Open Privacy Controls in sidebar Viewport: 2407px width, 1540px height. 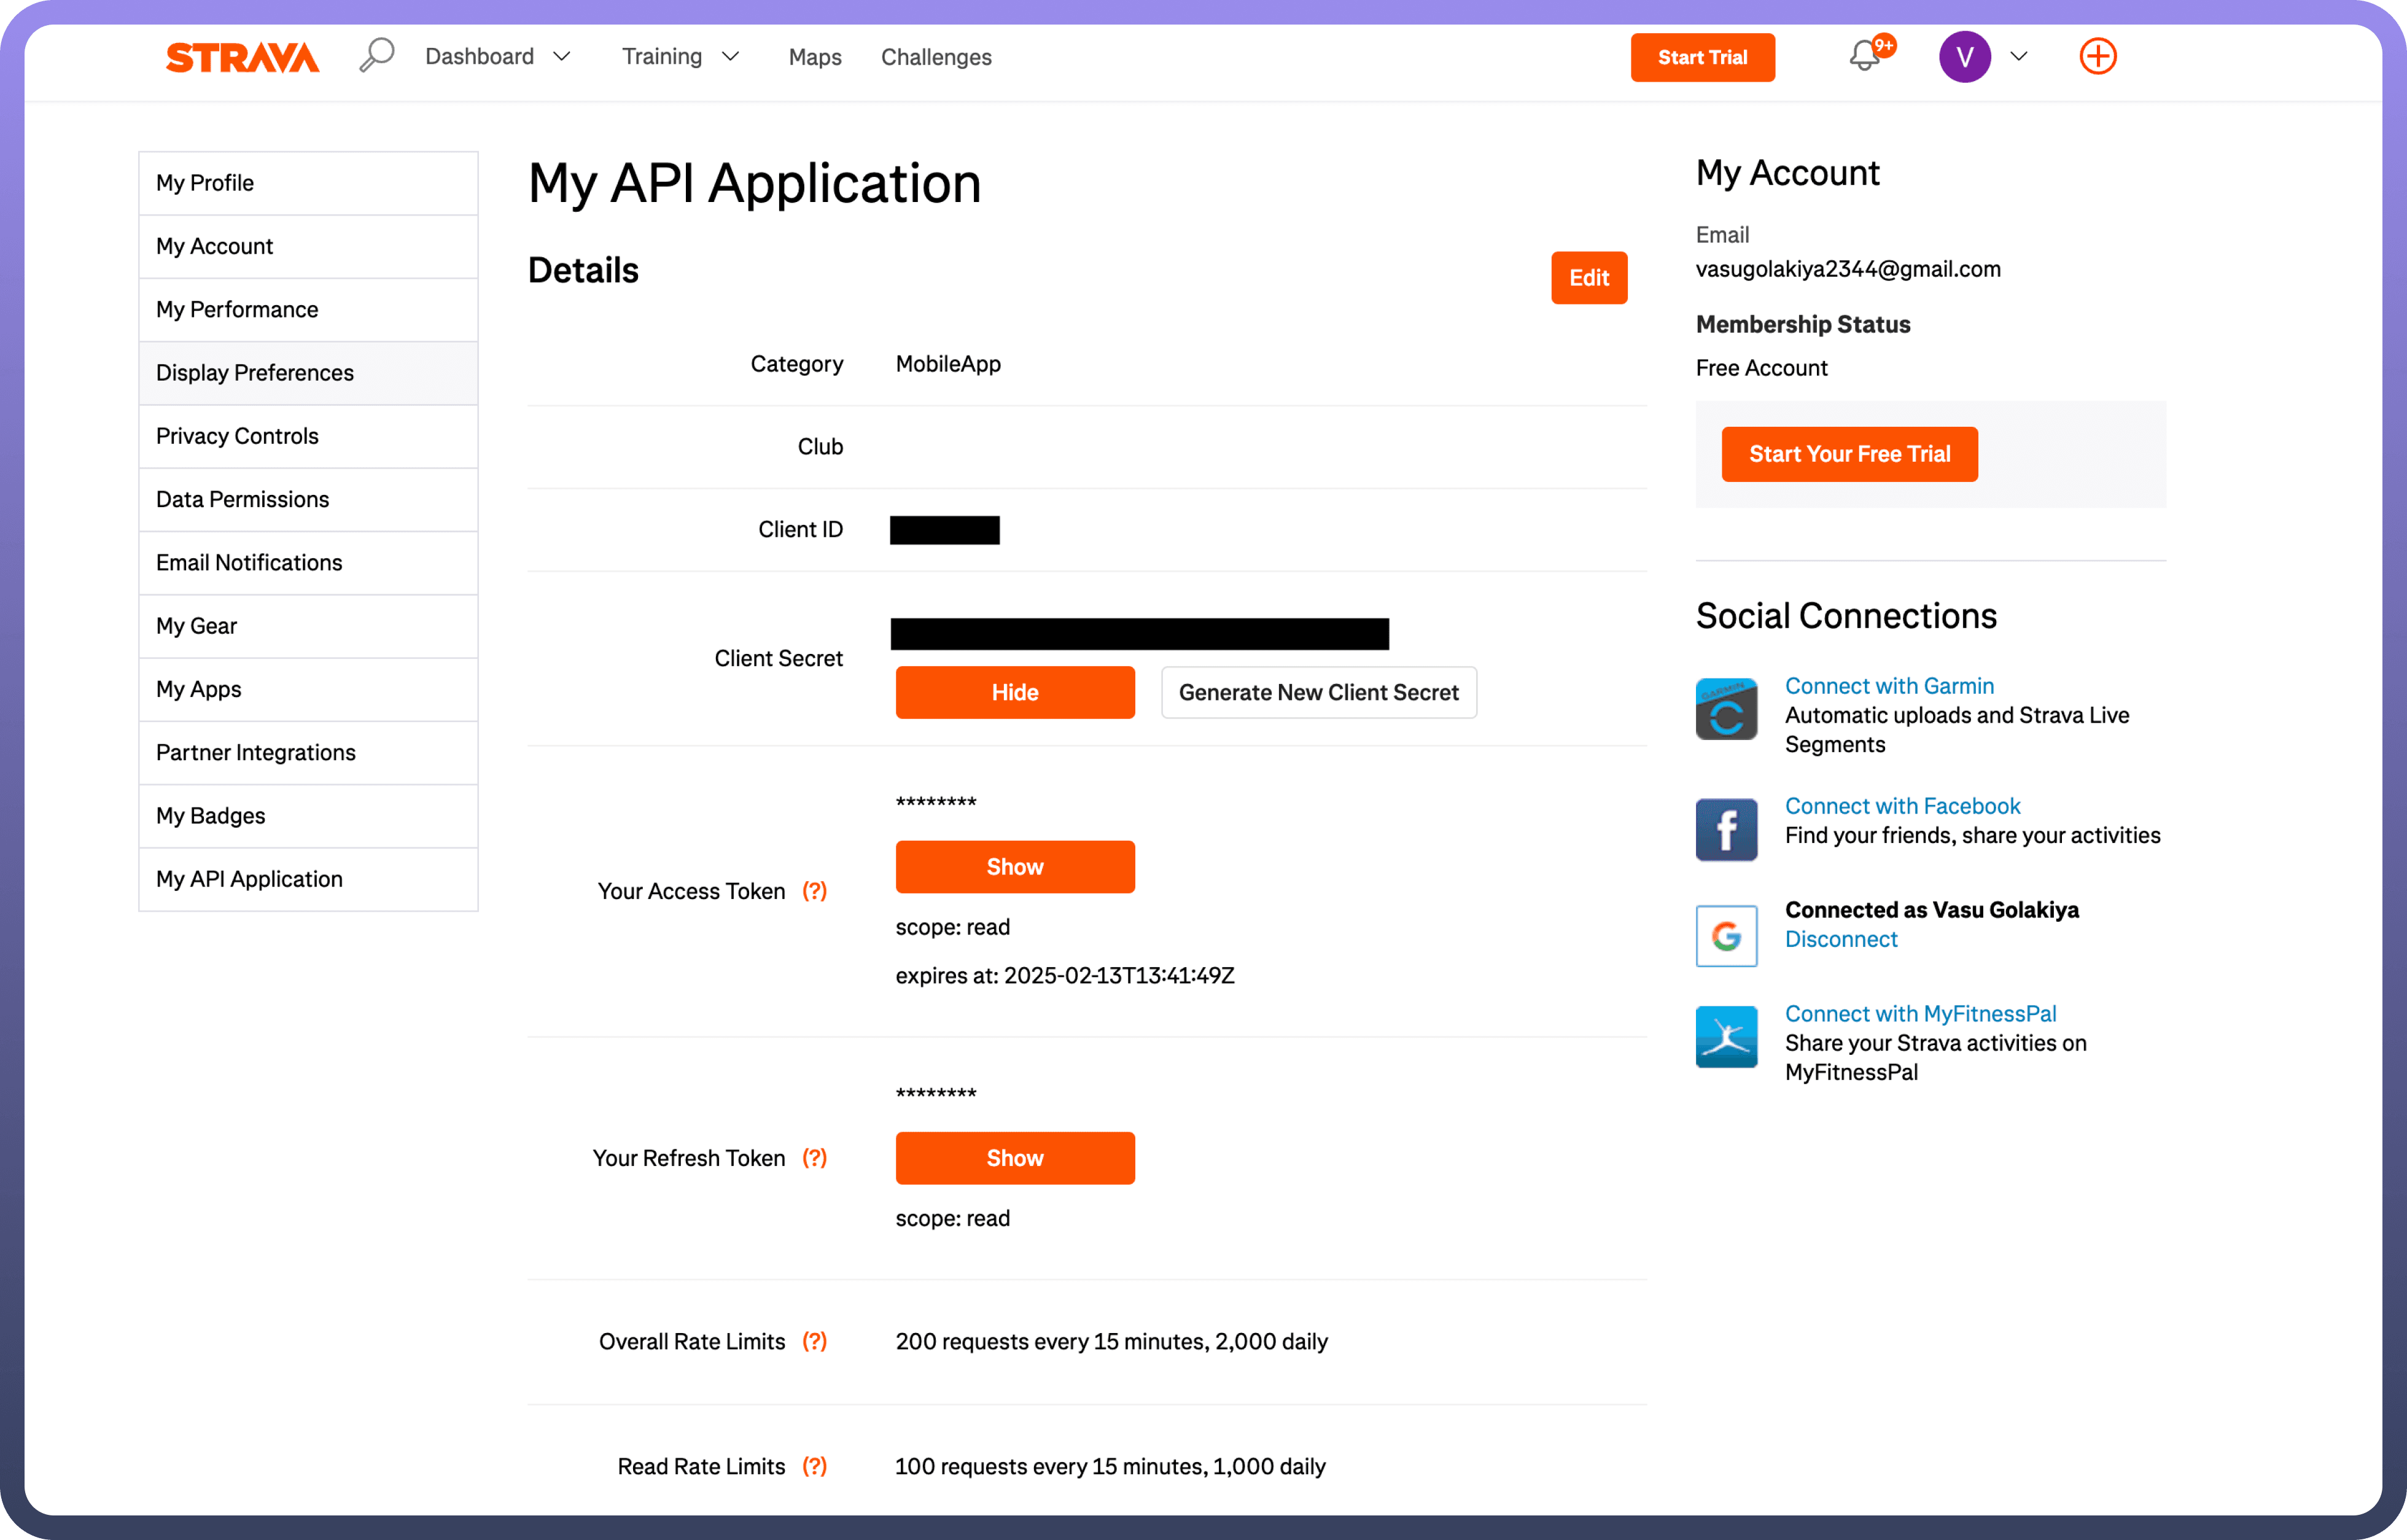point(237,436)
